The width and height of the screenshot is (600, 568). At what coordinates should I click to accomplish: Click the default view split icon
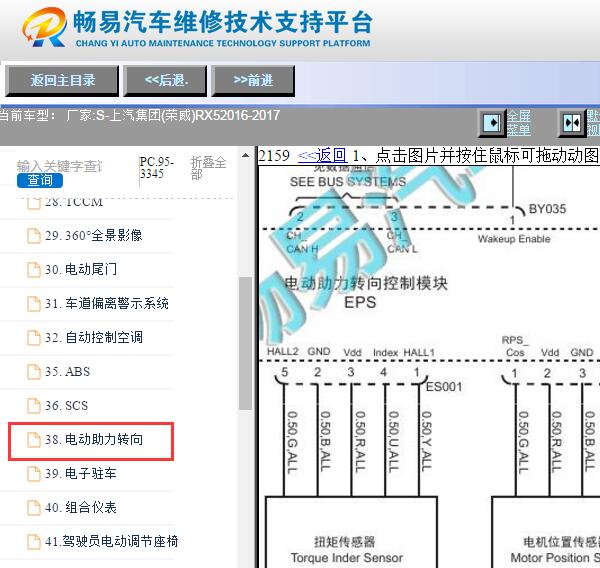(572, 123)
